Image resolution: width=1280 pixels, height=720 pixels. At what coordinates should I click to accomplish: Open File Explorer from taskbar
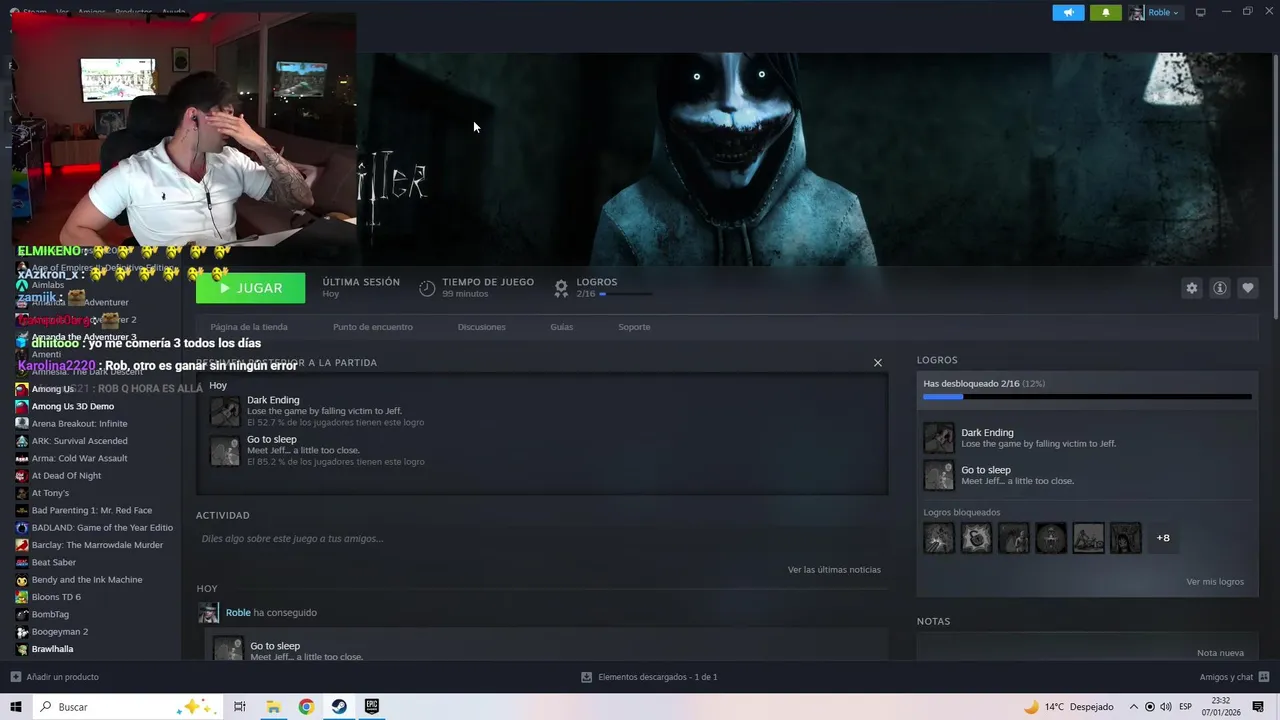tap(272, 707)
